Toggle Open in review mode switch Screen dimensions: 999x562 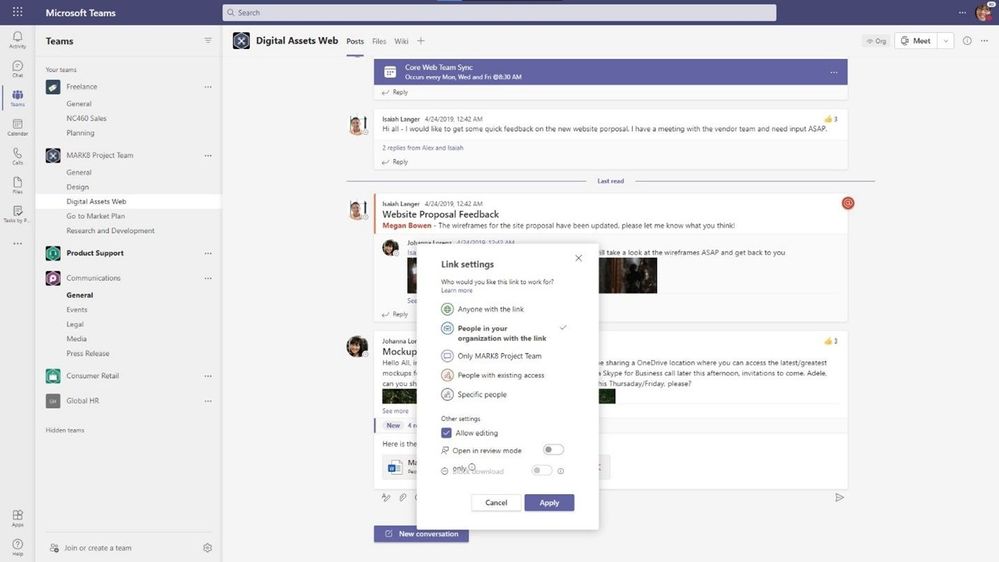pyautogui.click(x=552, y=450)
